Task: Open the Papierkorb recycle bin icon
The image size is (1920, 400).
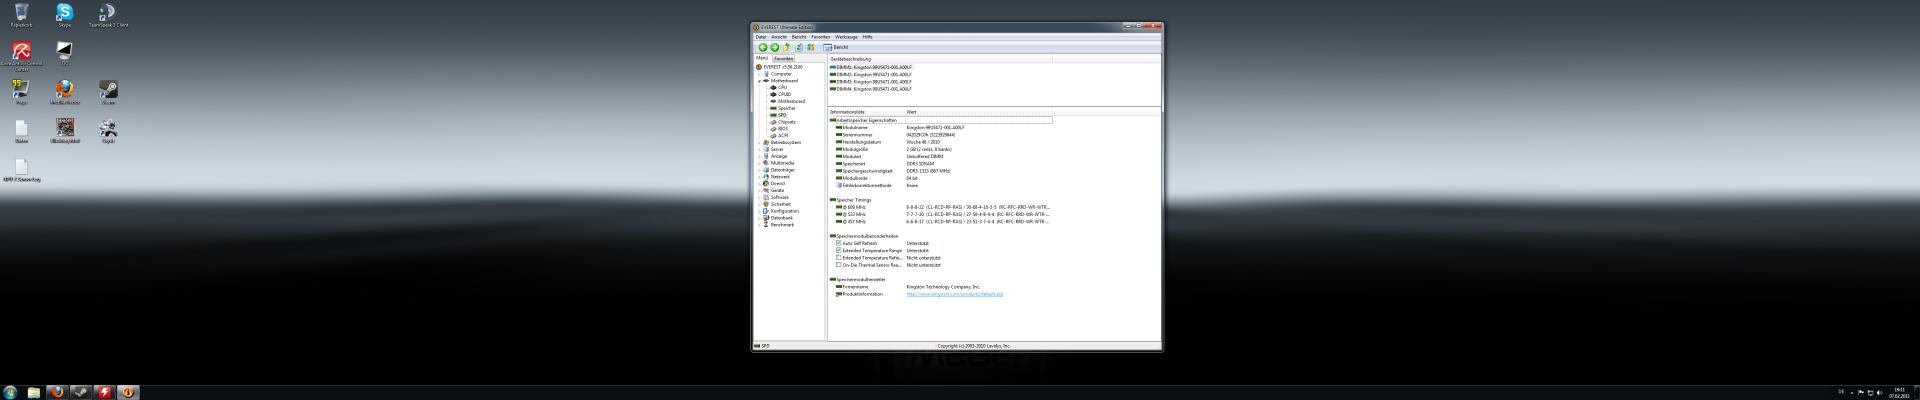Action: point(21,15)
